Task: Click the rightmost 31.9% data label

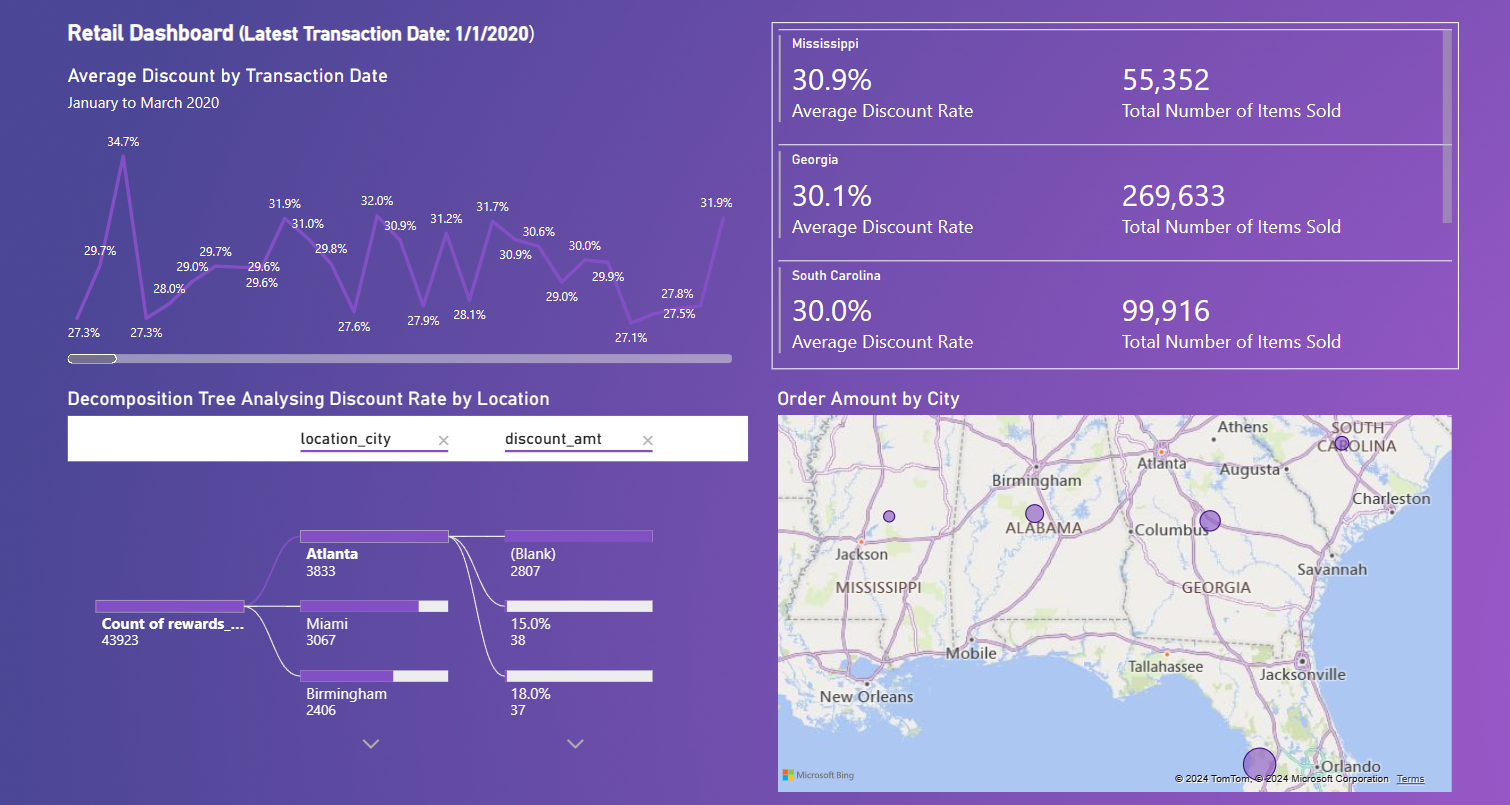Action: pyautogui.click(x=716, y=203)
